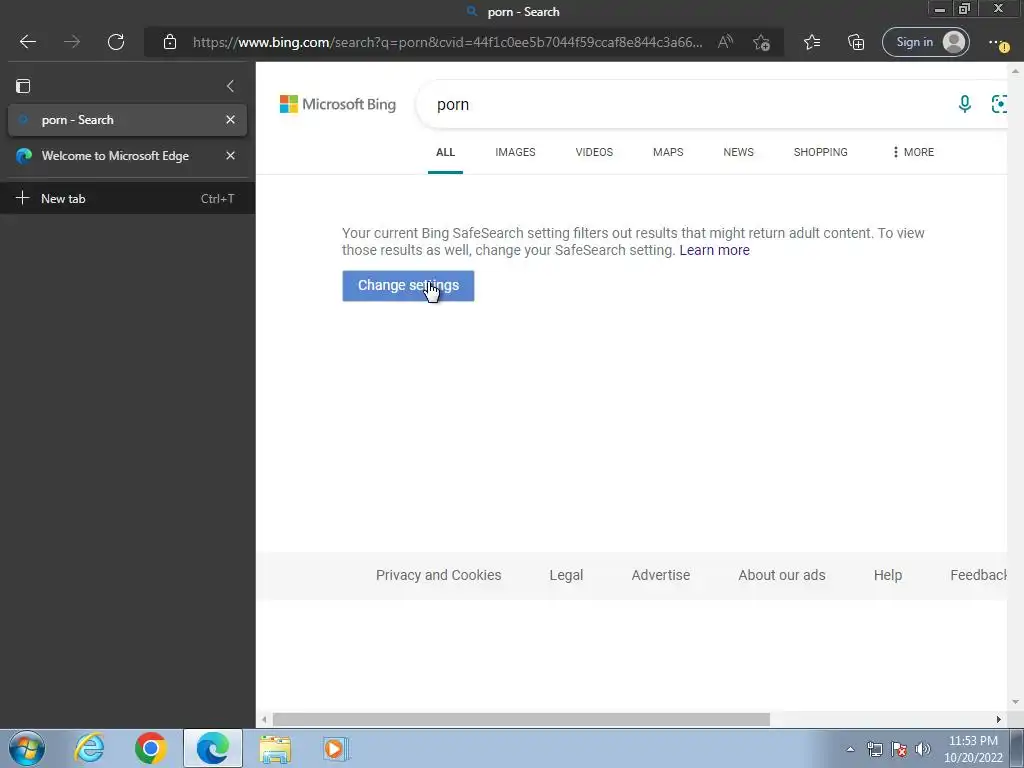Switch to NEWS results tab
The width and height of the screenshot is (1024, 768).
click(739, 152)
